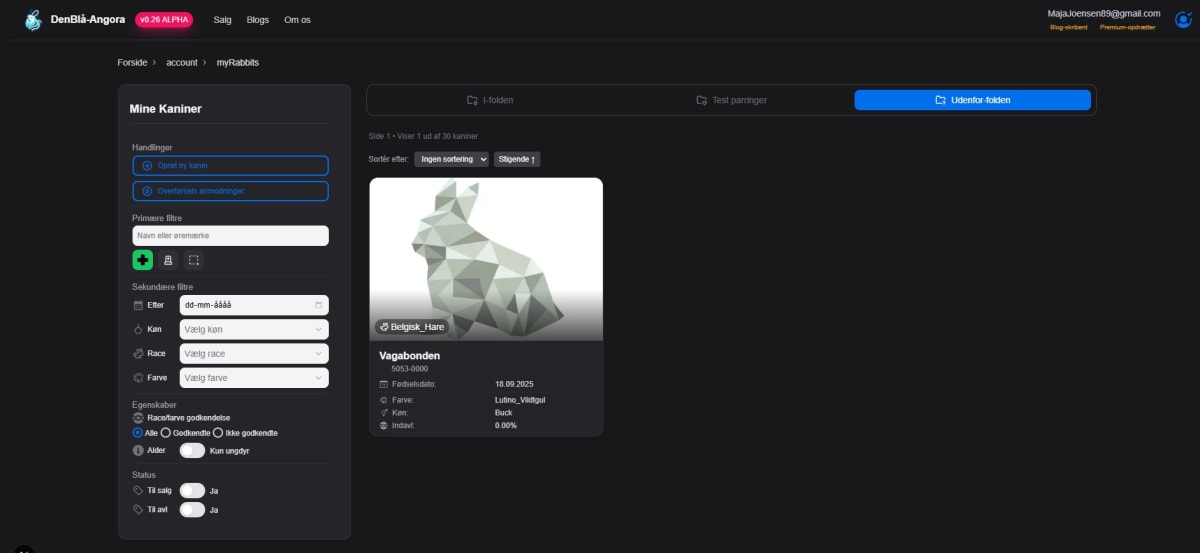
Task: Click the Belgisk_Hare breed badge
Action: 412,327
